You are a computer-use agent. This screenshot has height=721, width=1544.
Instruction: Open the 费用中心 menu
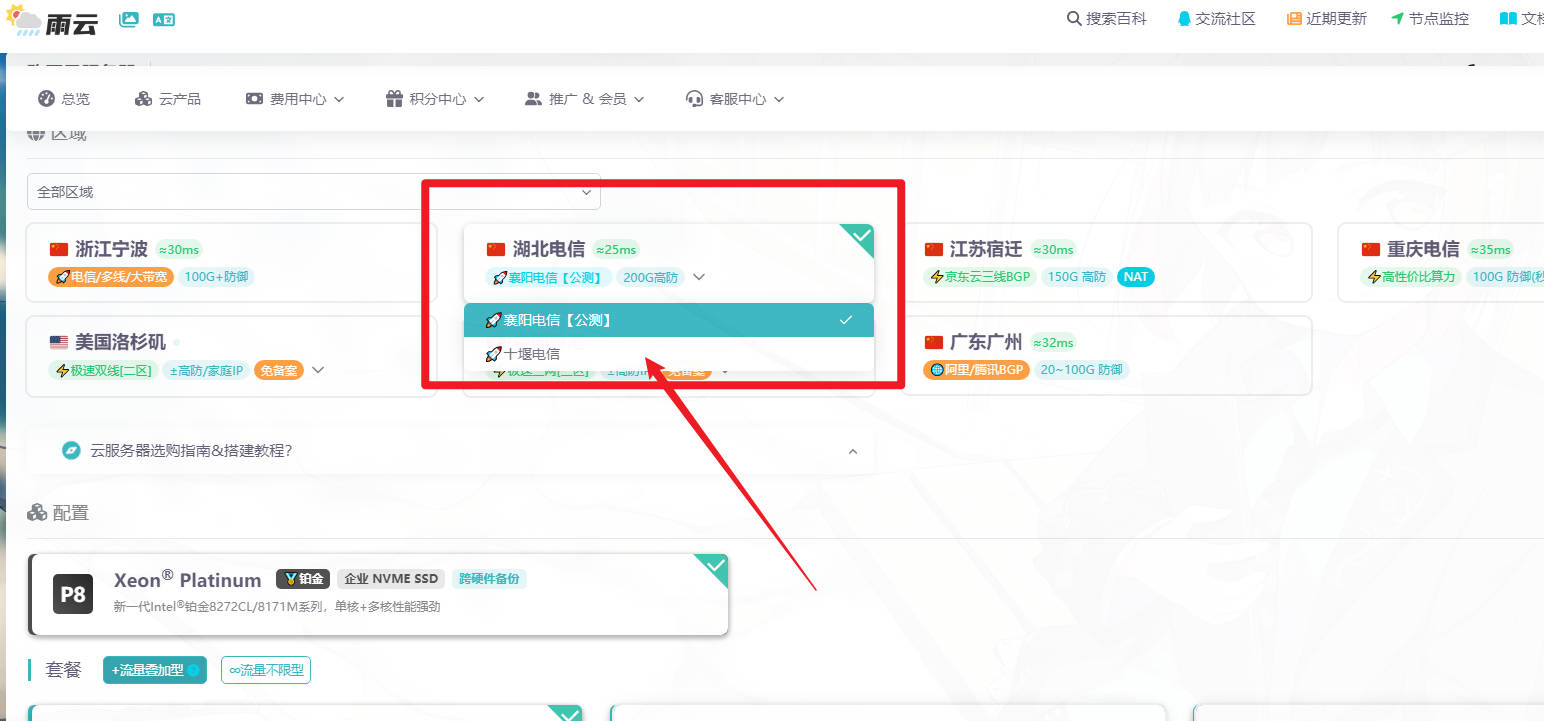coord(295,99)
